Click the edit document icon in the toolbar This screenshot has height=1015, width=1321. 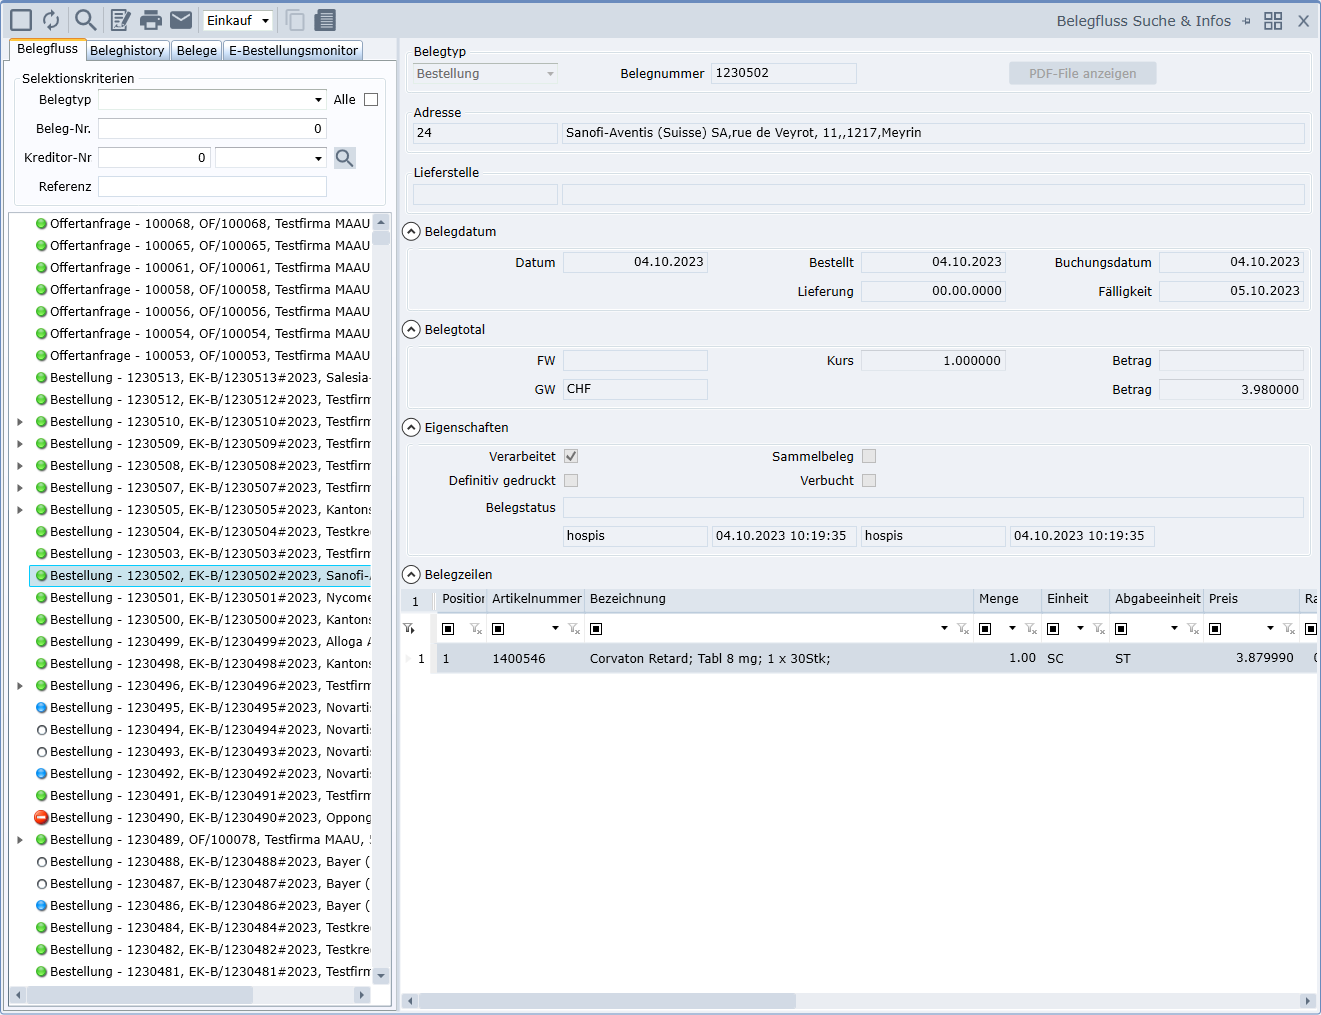click(x=121, y=20)
